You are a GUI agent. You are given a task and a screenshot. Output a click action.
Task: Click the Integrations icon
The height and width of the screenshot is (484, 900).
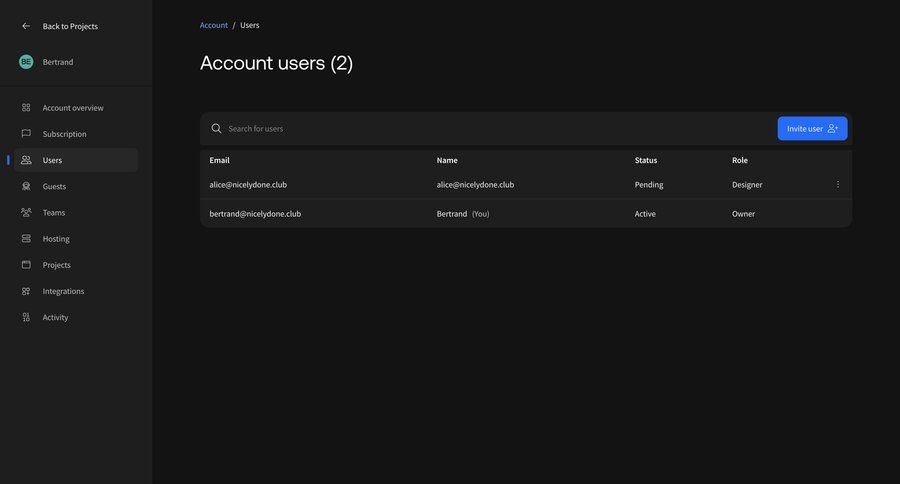pos(26,291)
